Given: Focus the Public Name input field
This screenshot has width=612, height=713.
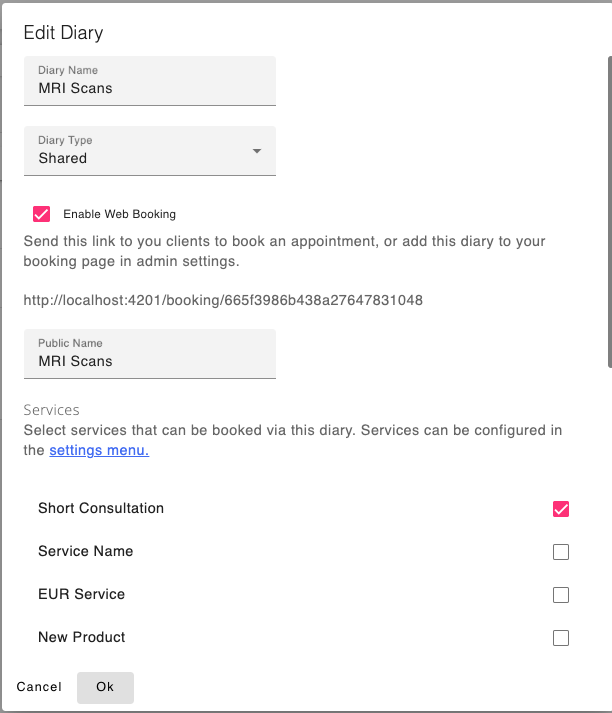Looking at the screenshot, I should [x=150, y=361].
